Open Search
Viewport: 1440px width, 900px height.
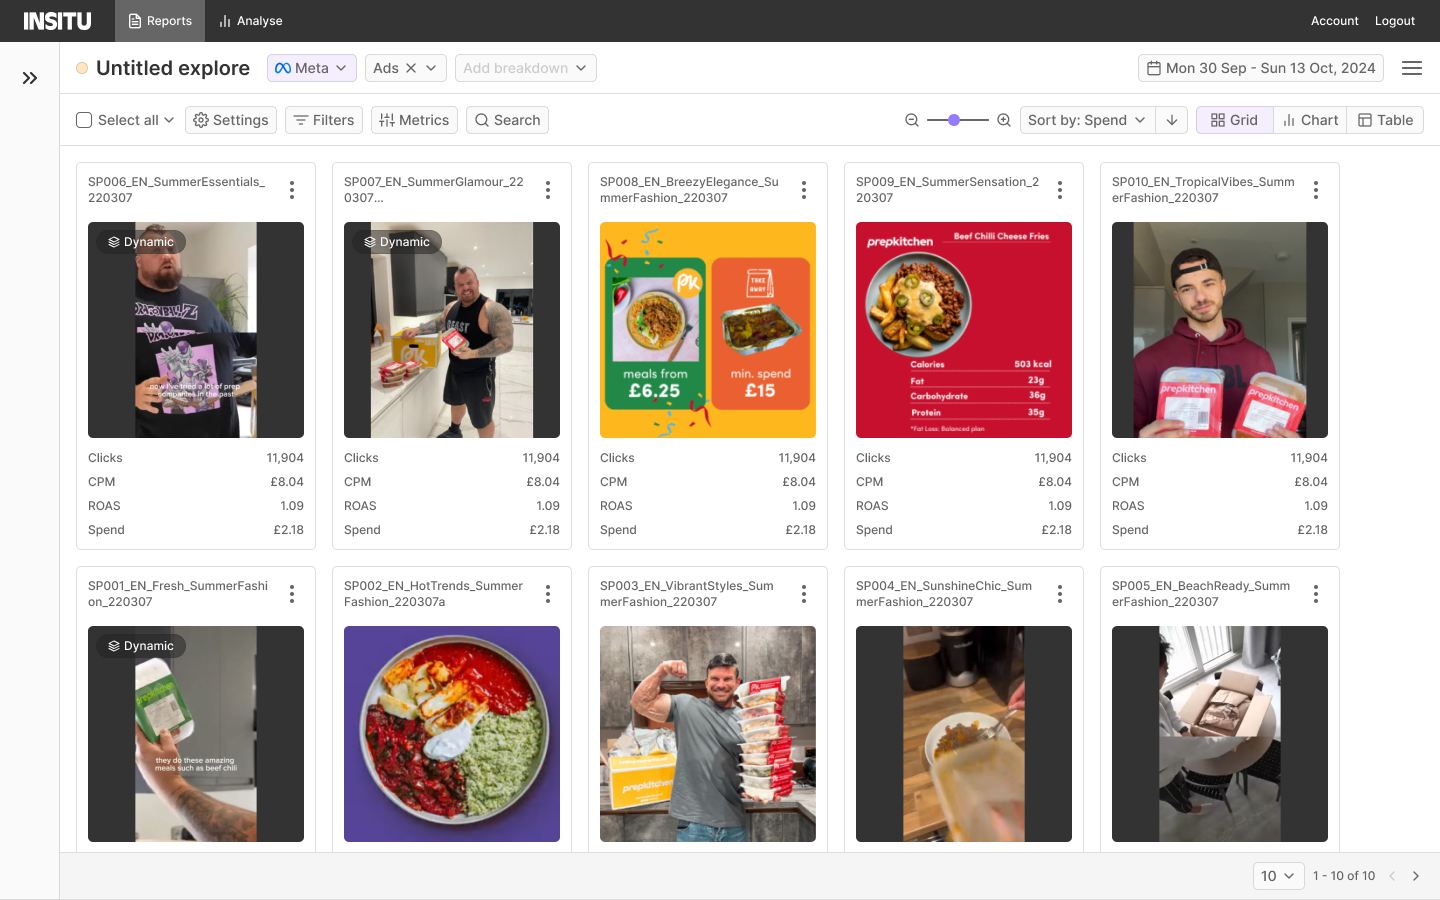tap(507, 120)
